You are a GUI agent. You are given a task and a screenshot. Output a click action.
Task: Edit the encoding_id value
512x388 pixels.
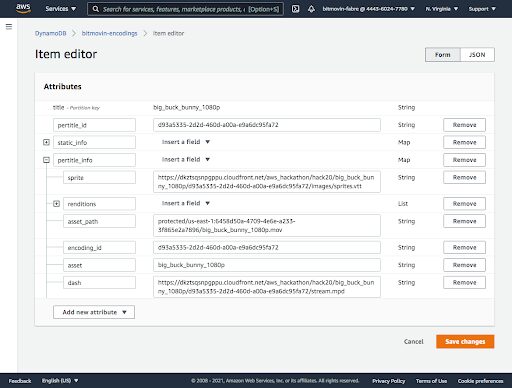point(267,248)
